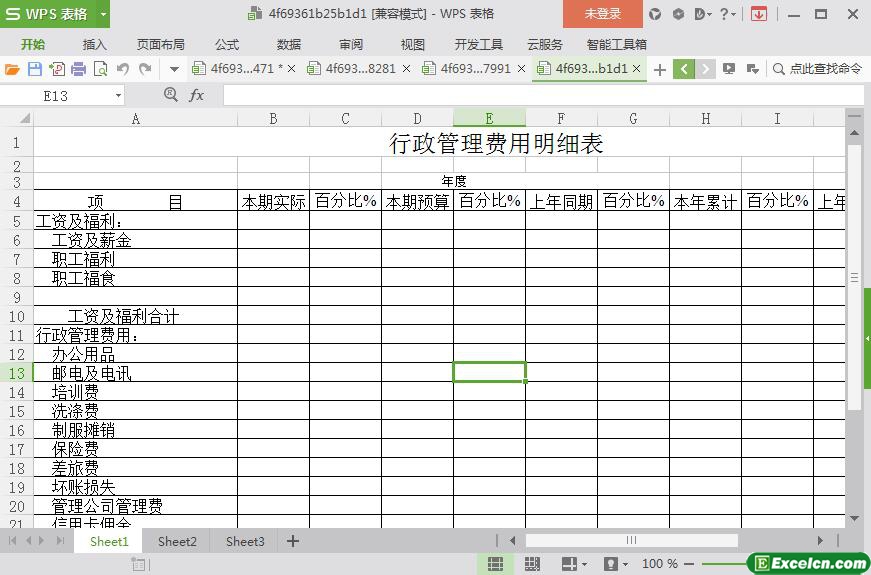Viewport: 871px width, 575px height.
Task: Click the formula bar input field
Action: [543, 96]
